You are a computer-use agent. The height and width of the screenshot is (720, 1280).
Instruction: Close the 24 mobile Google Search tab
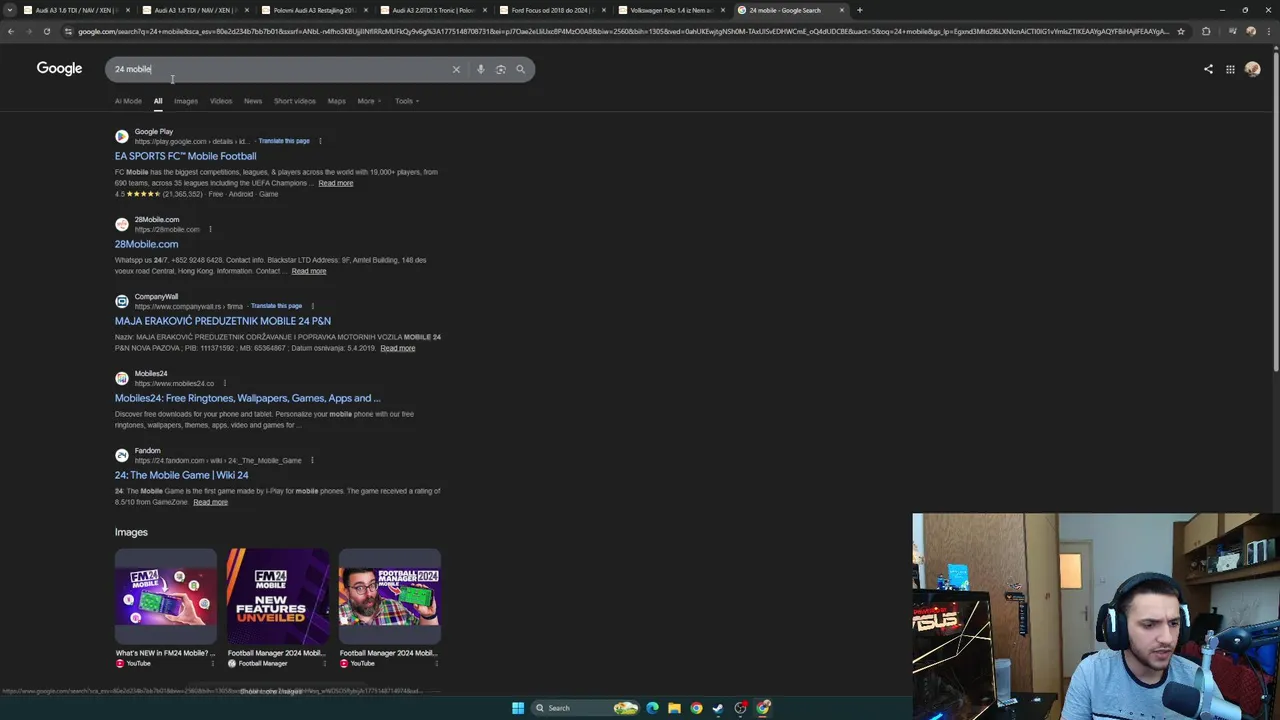pyautogui.click(x=841, y=10)
